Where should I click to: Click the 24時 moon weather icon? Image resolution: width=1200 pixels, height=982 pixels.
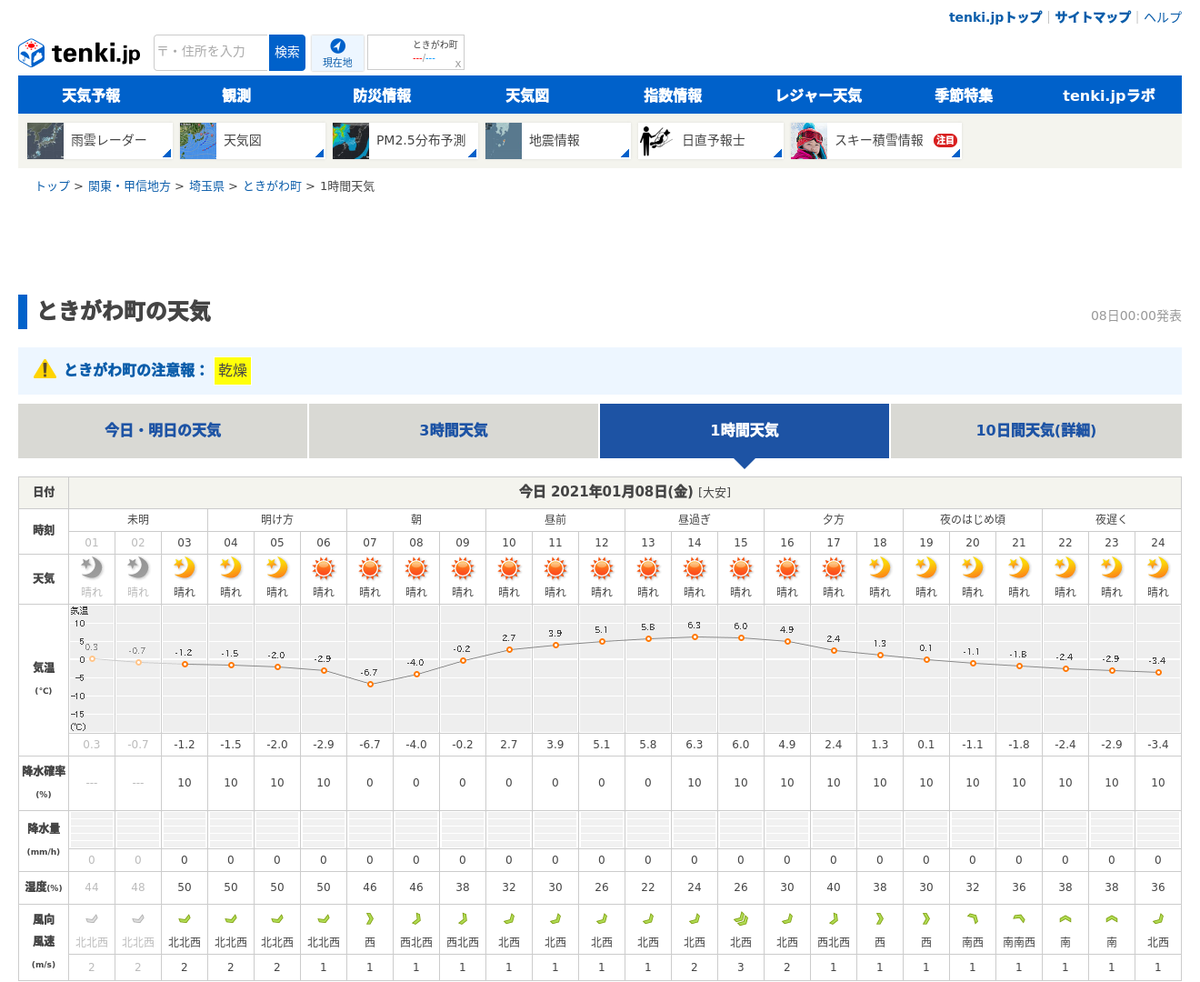click(1157, 568)
